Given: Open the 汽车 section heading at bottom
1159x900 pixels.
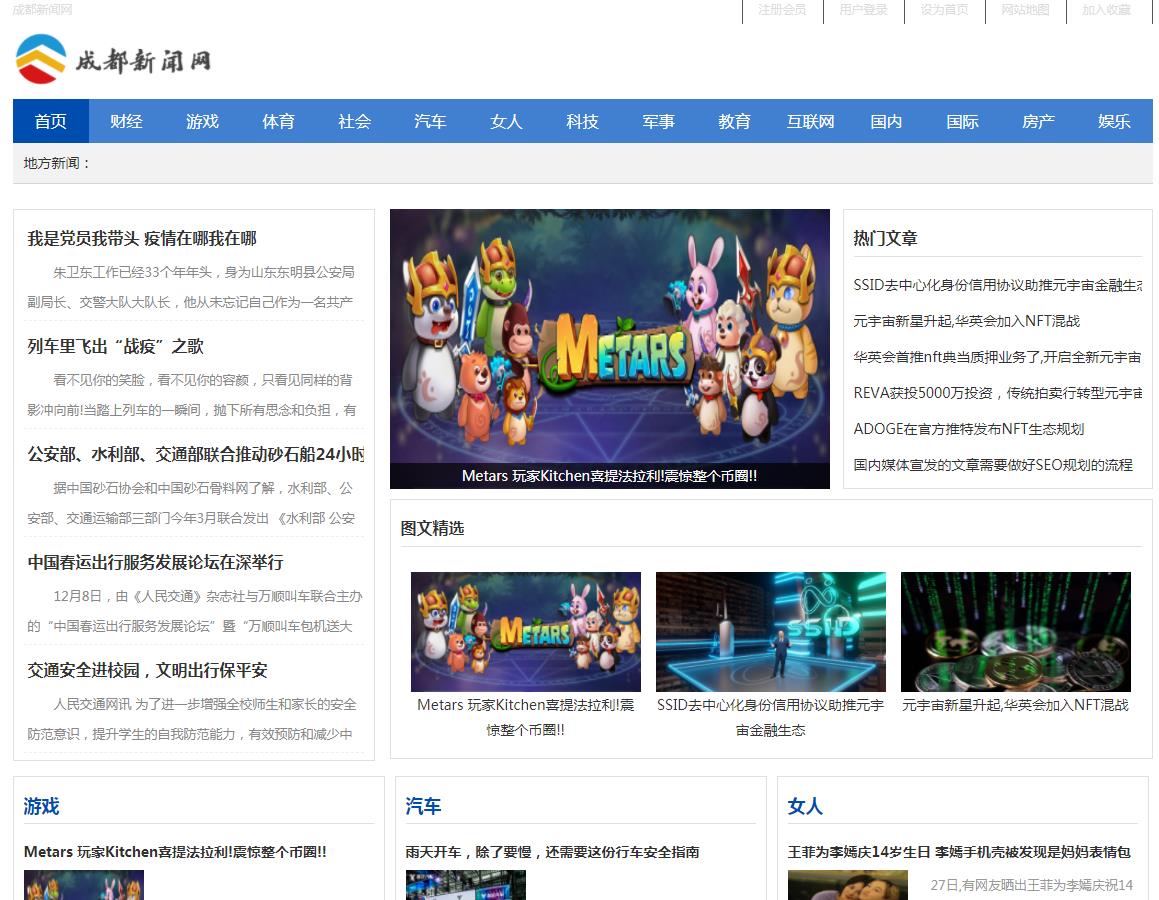Looking at the screenshot, I should (x=424, y=806).
